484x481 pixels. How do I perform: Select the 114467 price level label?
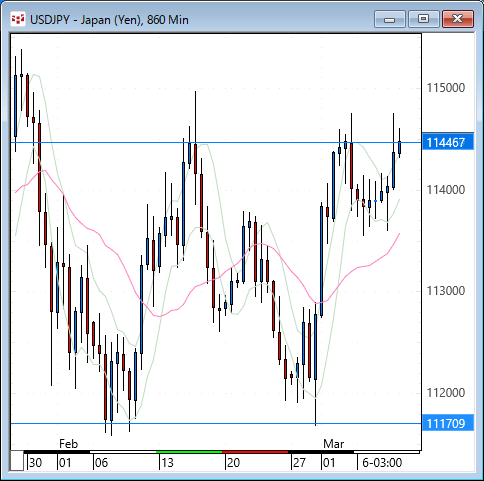point(448,143)
